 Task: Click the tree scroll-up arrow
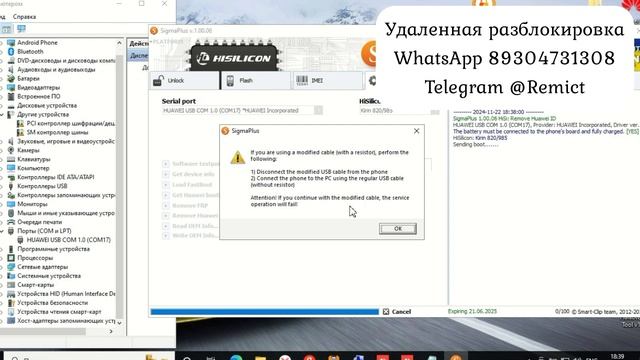pyautogui.click(x=119, y=42)
